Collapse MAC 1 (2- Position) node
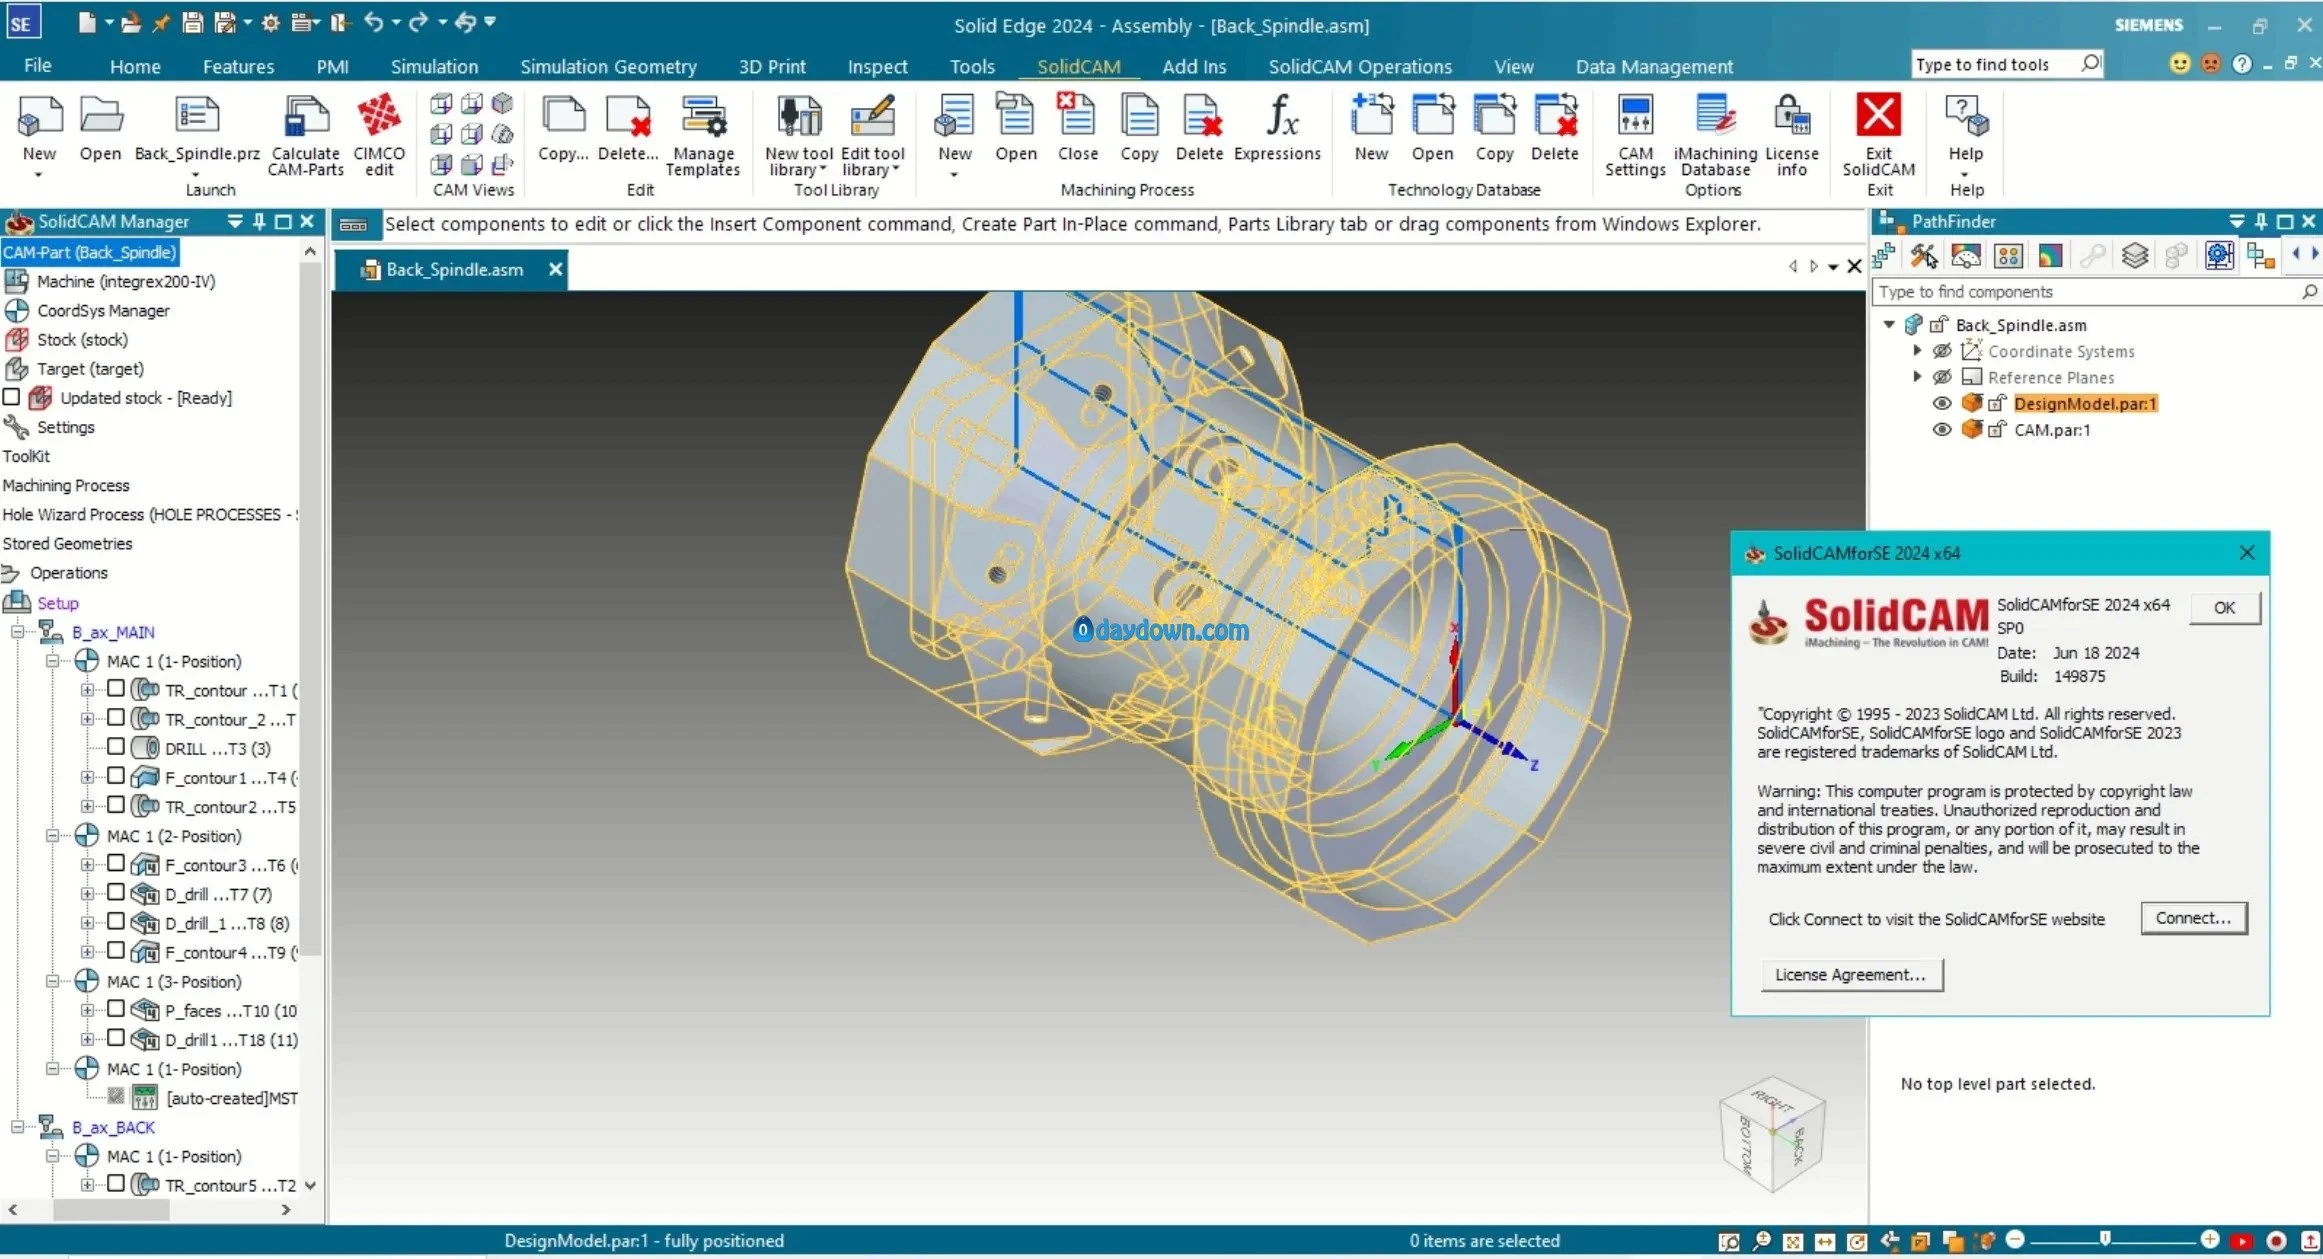Image resolution: width=2323 pixels, height=1259 pixels. coord(52,836)
